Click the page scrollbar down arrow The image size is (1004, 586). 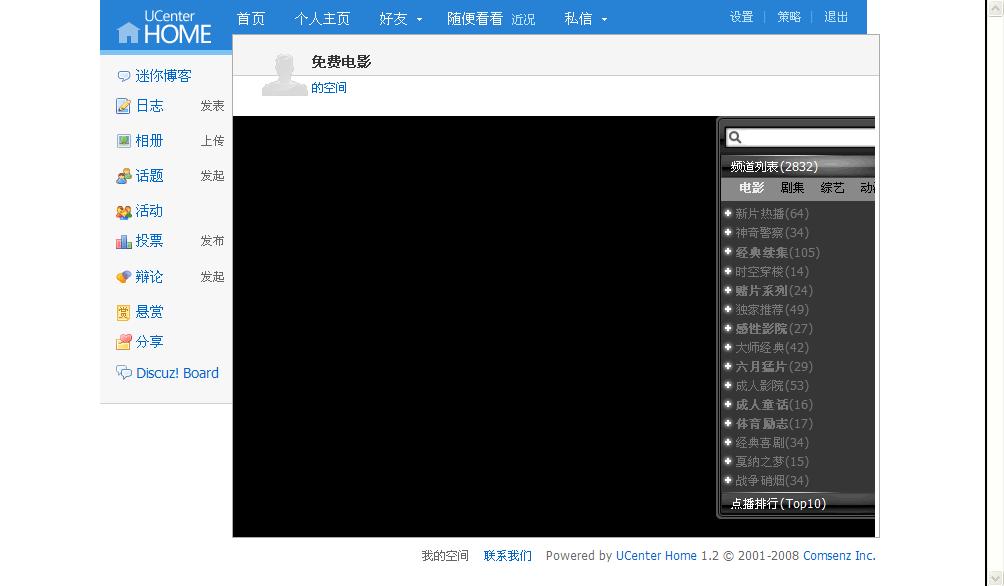tap(996, 578)
